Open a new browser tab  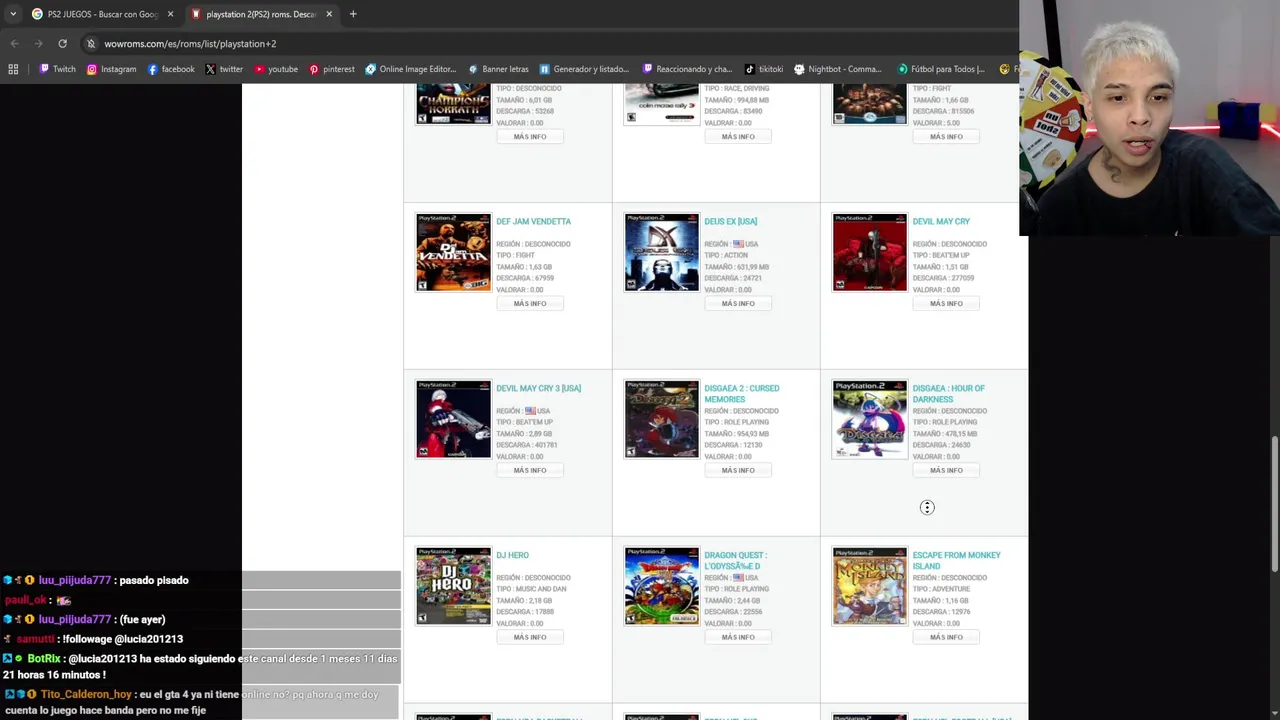(353, 14)
